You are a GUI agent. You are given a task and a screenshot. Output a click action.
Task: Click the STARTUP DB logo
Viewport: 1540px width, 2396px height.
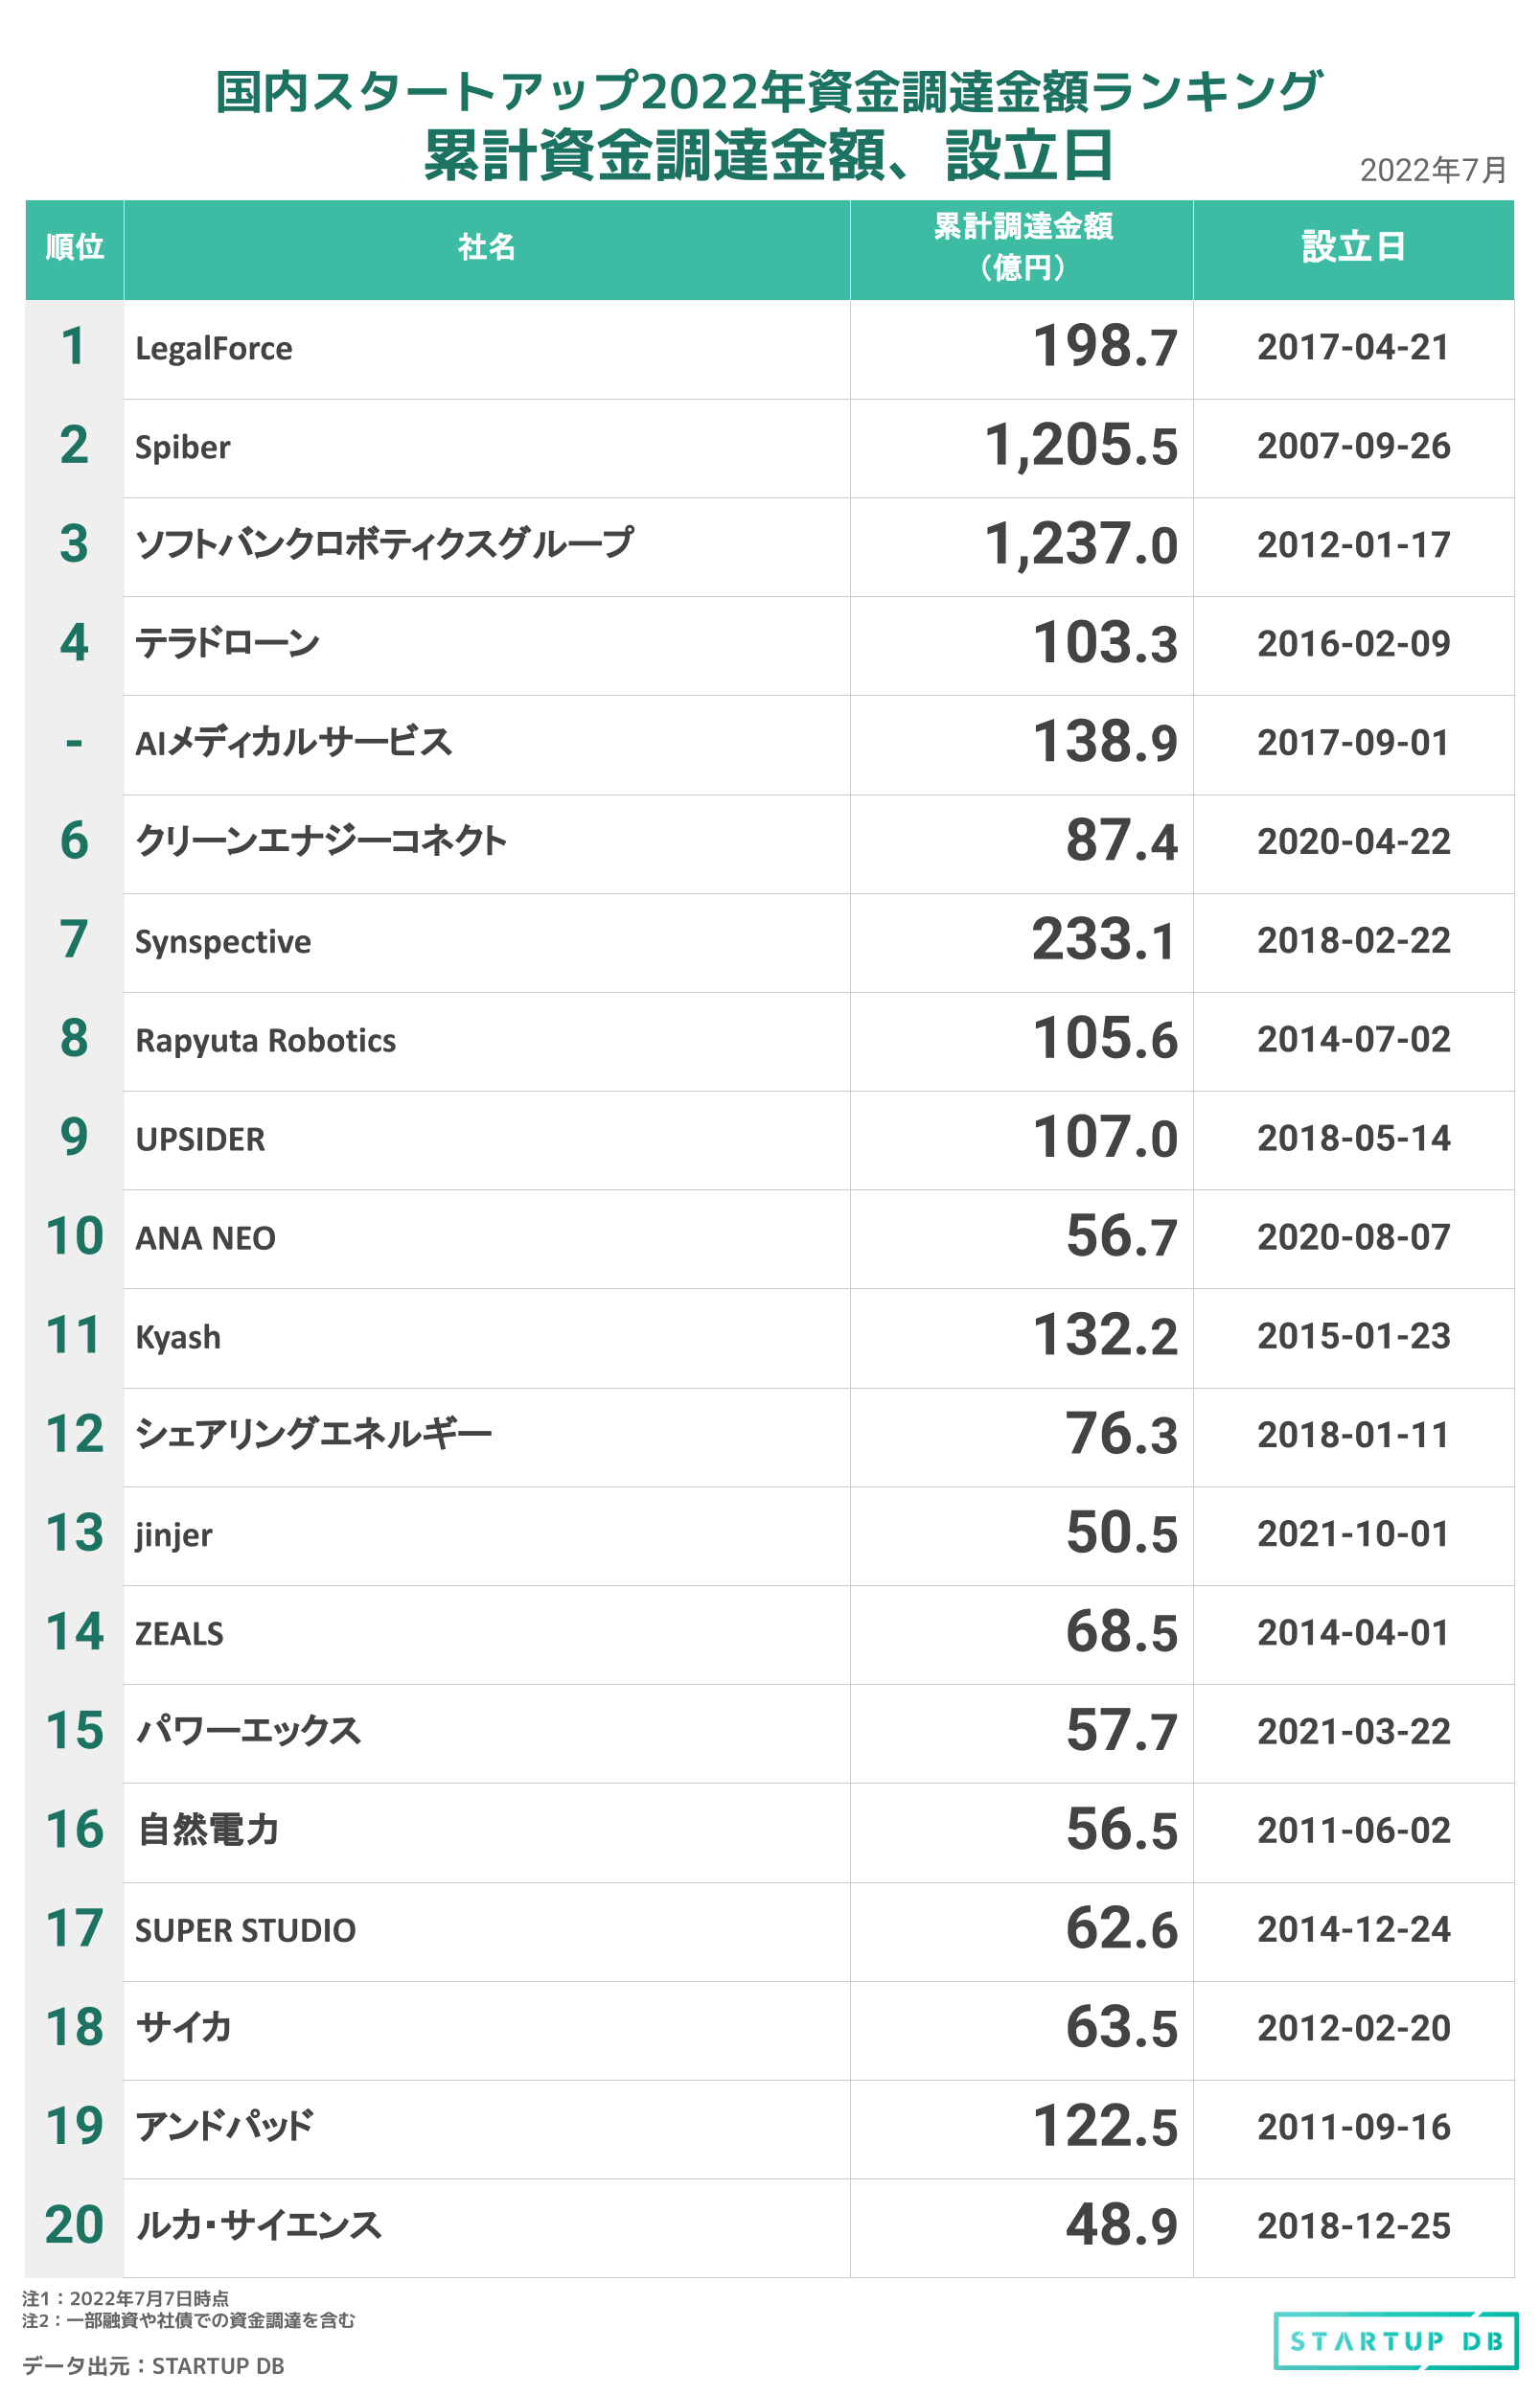coord(1395,2340)
